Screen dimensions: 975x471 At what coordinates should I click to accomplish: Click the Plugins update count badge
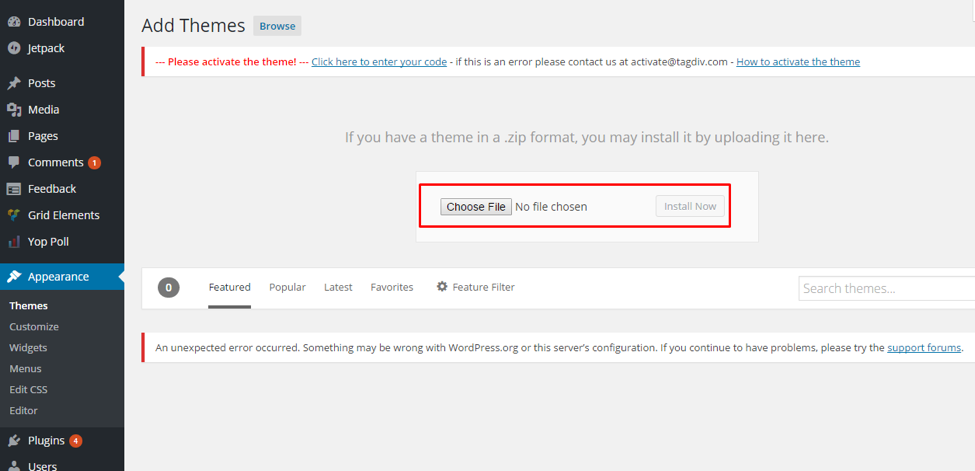pyautogui.click(x=75, y=441)
